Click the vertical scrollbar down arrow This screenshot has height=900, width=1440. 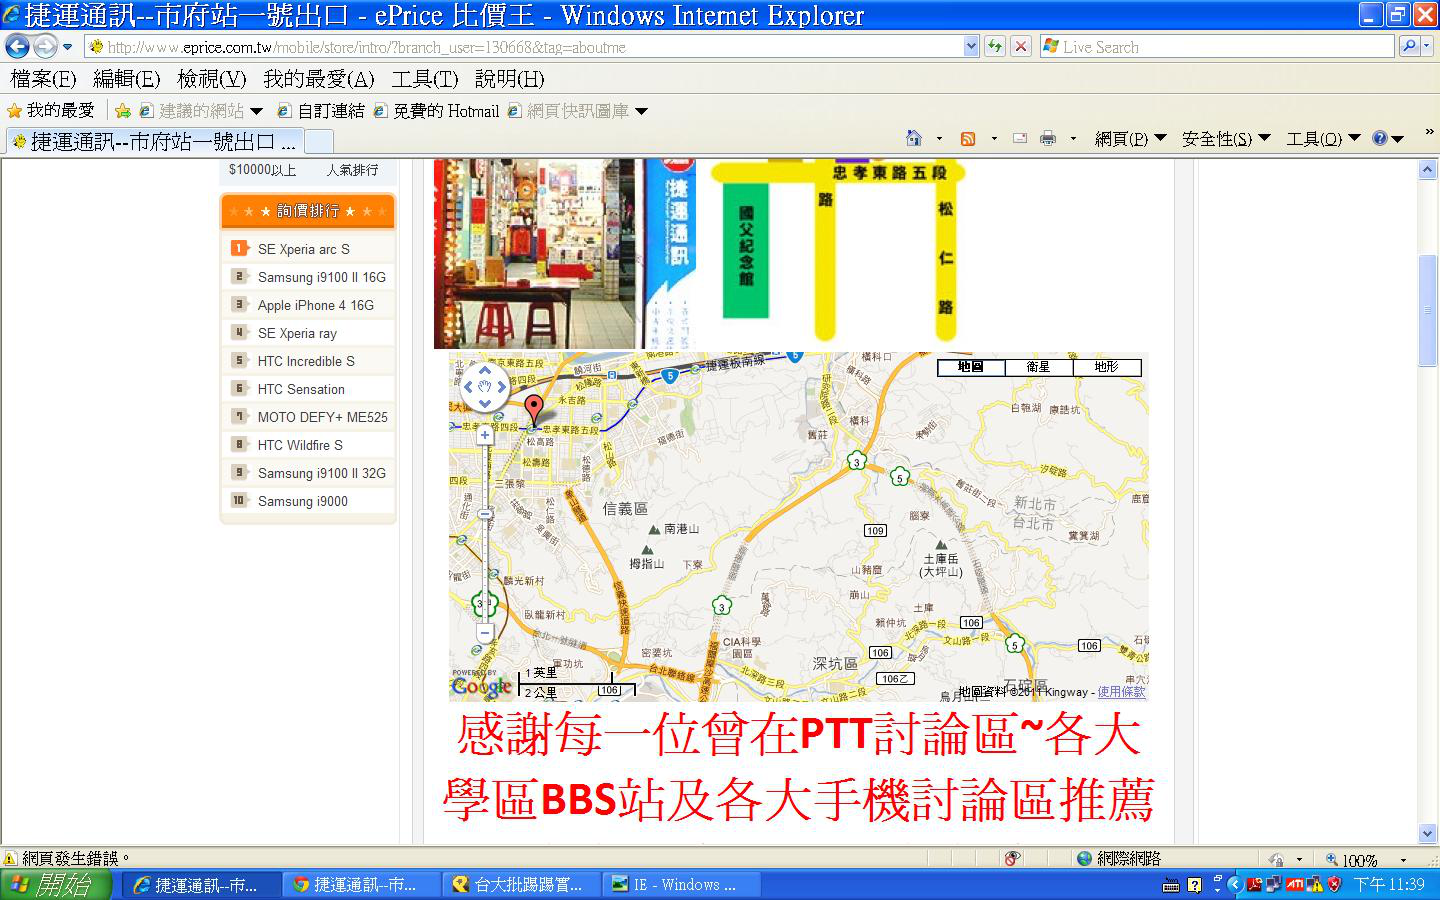point(1428,833)
